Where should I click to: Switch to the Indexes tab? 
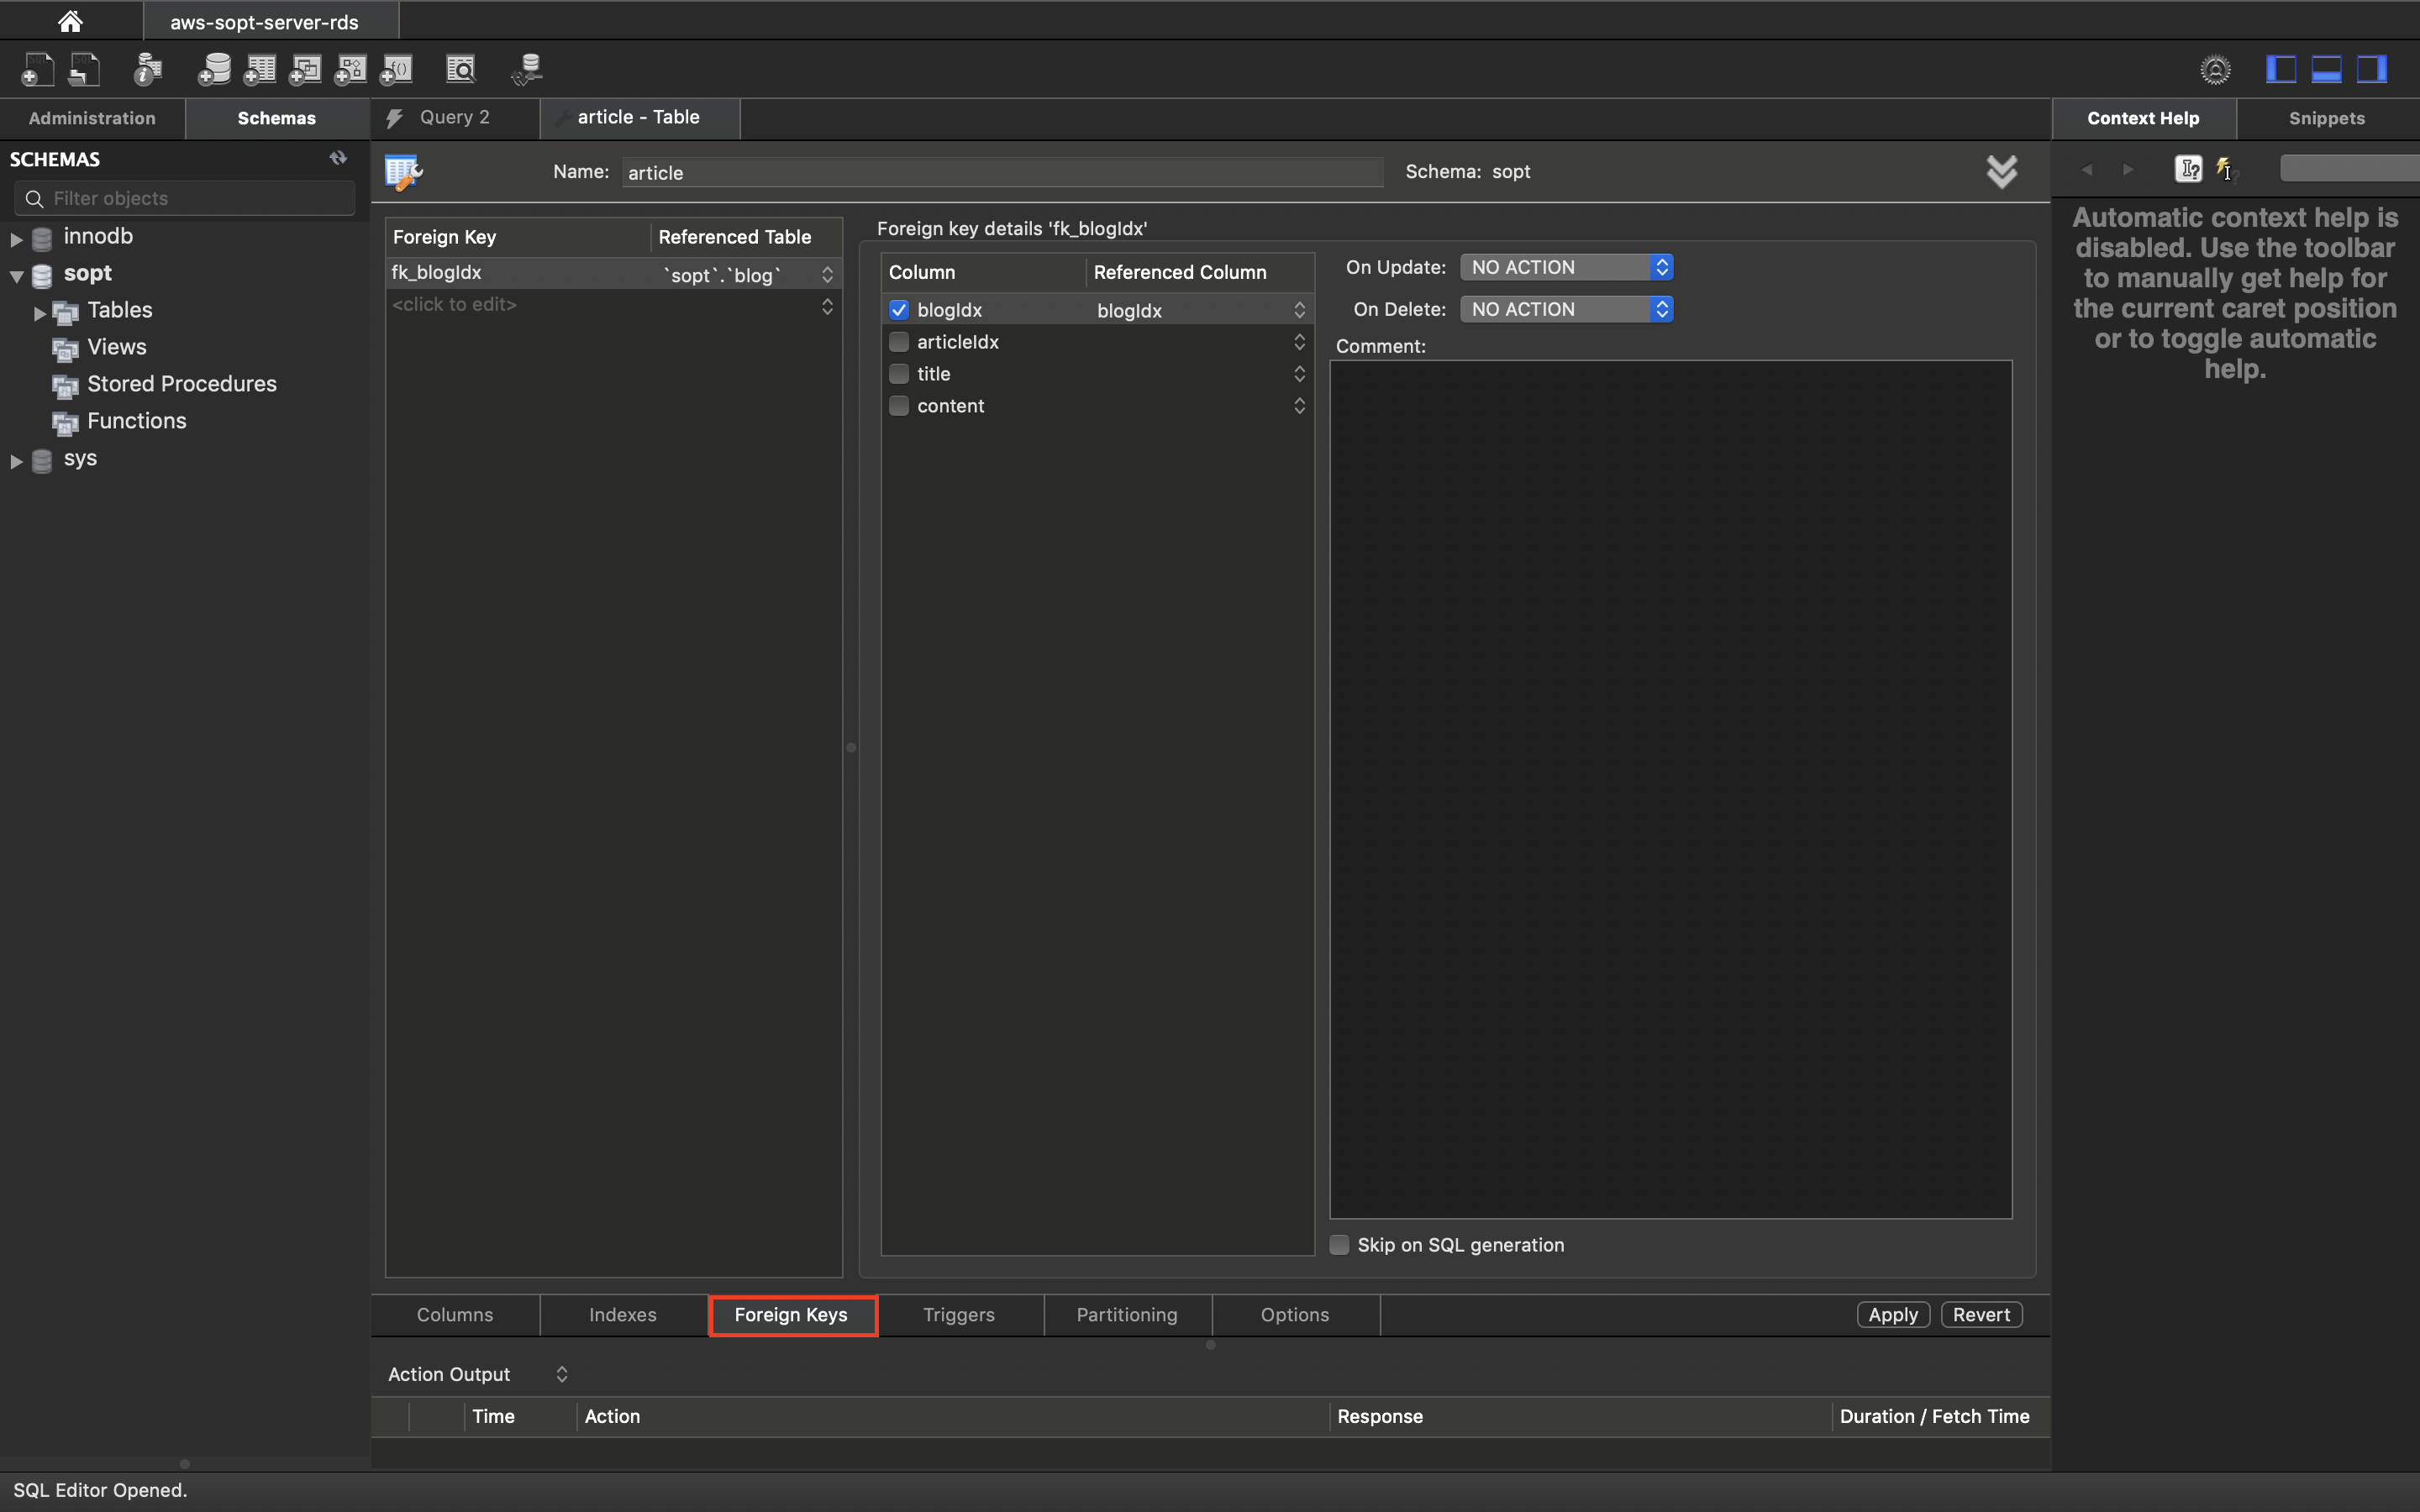pyautogui.click(x=622, y=1315)
